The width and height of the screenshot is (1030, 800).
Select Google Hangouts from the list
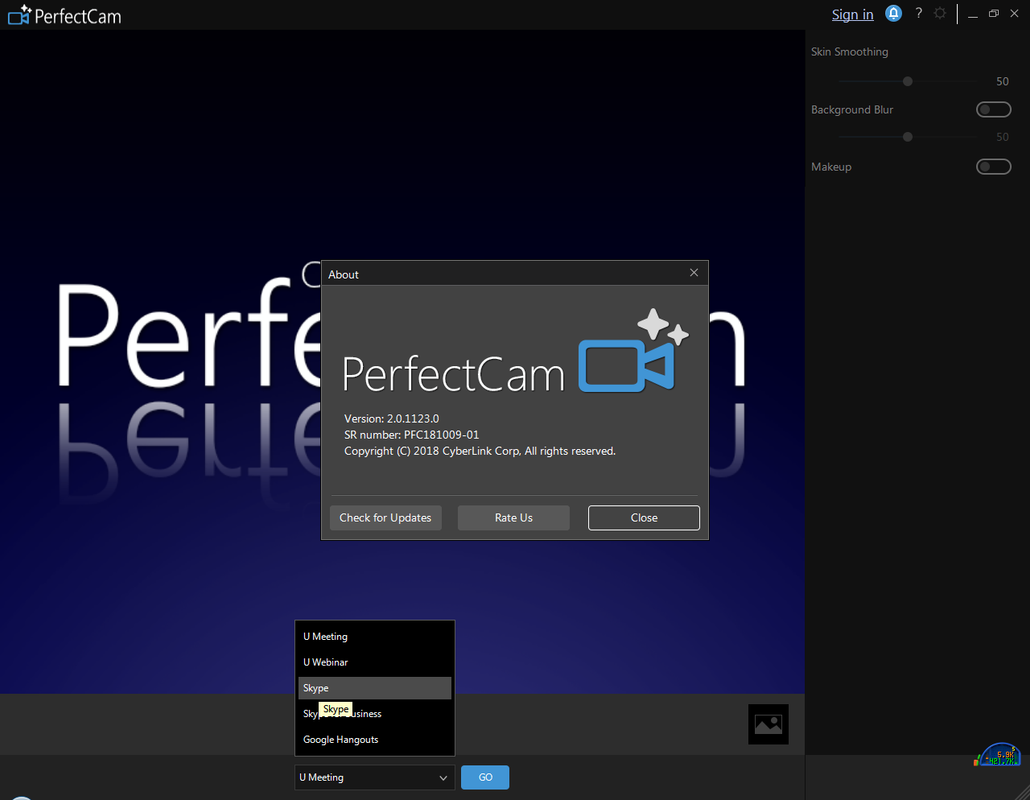coord(374,740)
